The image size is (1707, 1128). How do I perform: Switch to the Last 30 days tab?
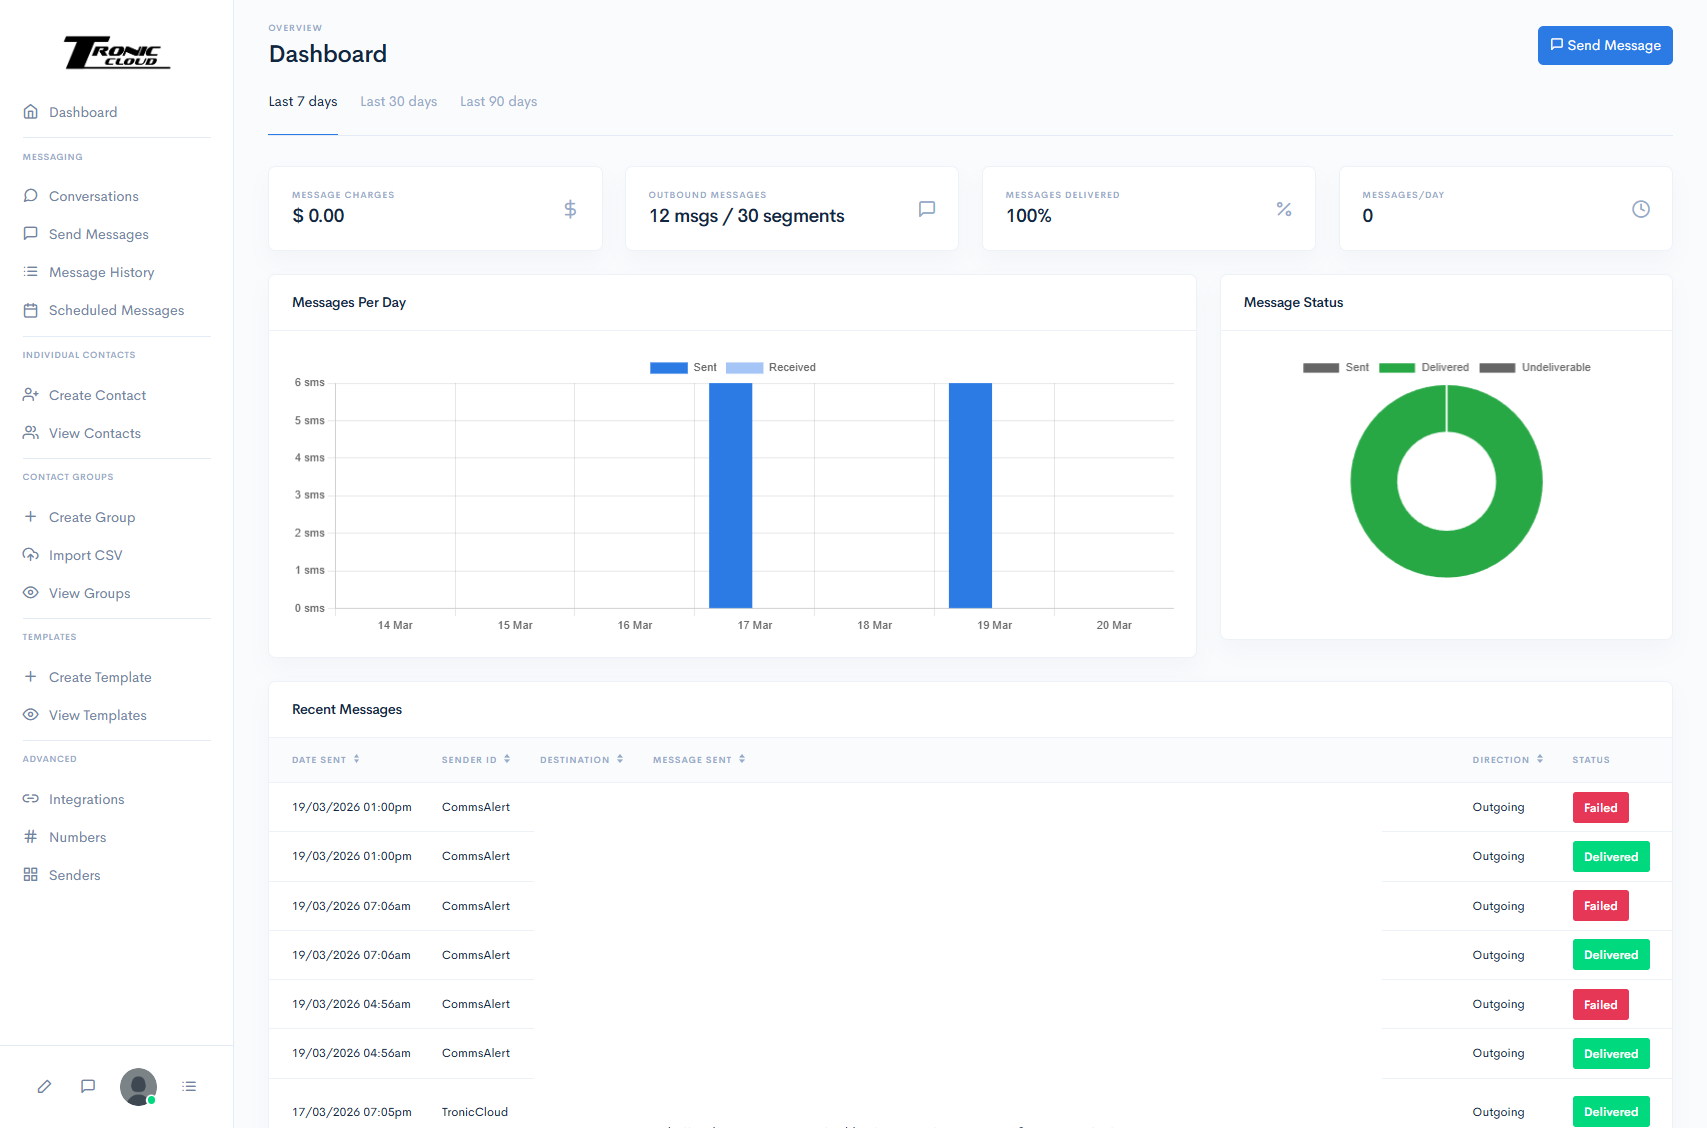[x=398, y=102]
